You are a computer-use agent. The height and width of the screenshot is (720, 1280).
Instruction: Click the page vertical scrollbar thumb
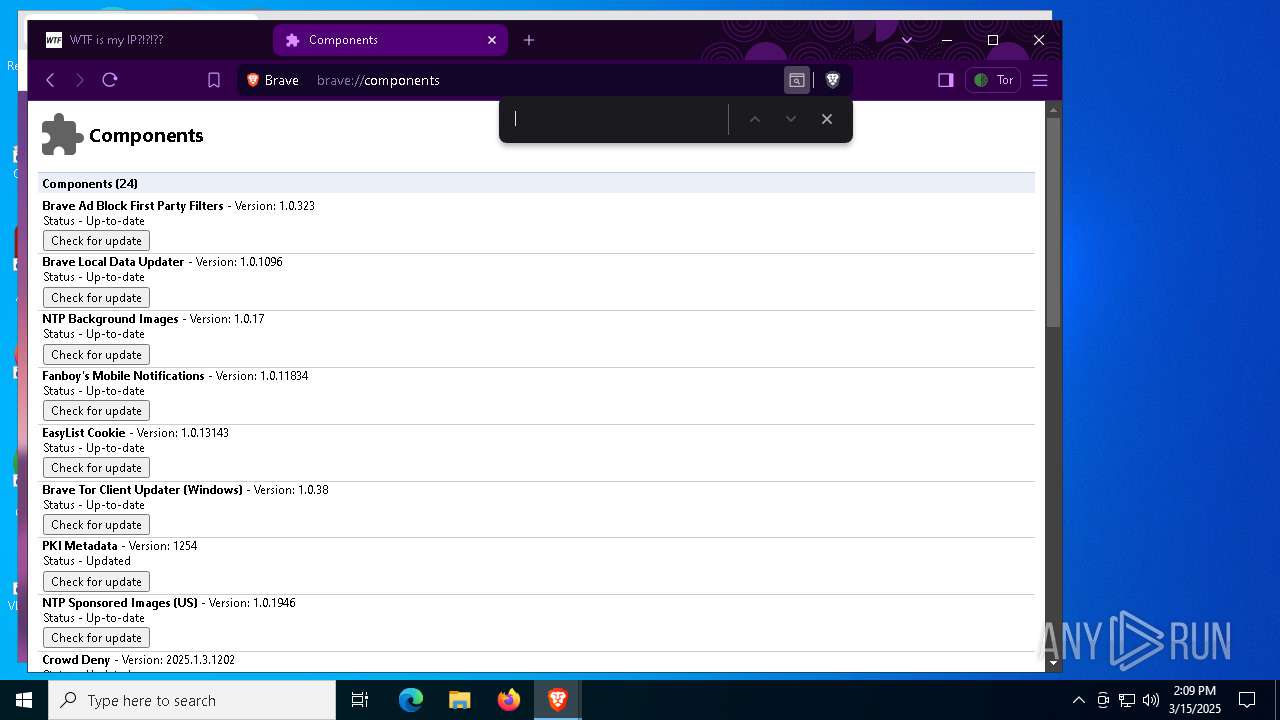[x=1053, y=222]
